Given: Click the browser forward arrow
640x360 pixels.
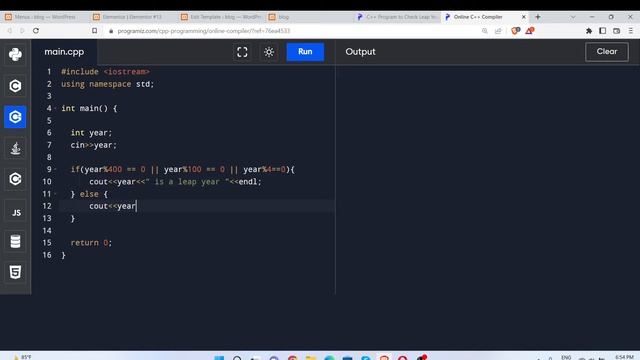Looking at the screenshot, I should (22, 31).
